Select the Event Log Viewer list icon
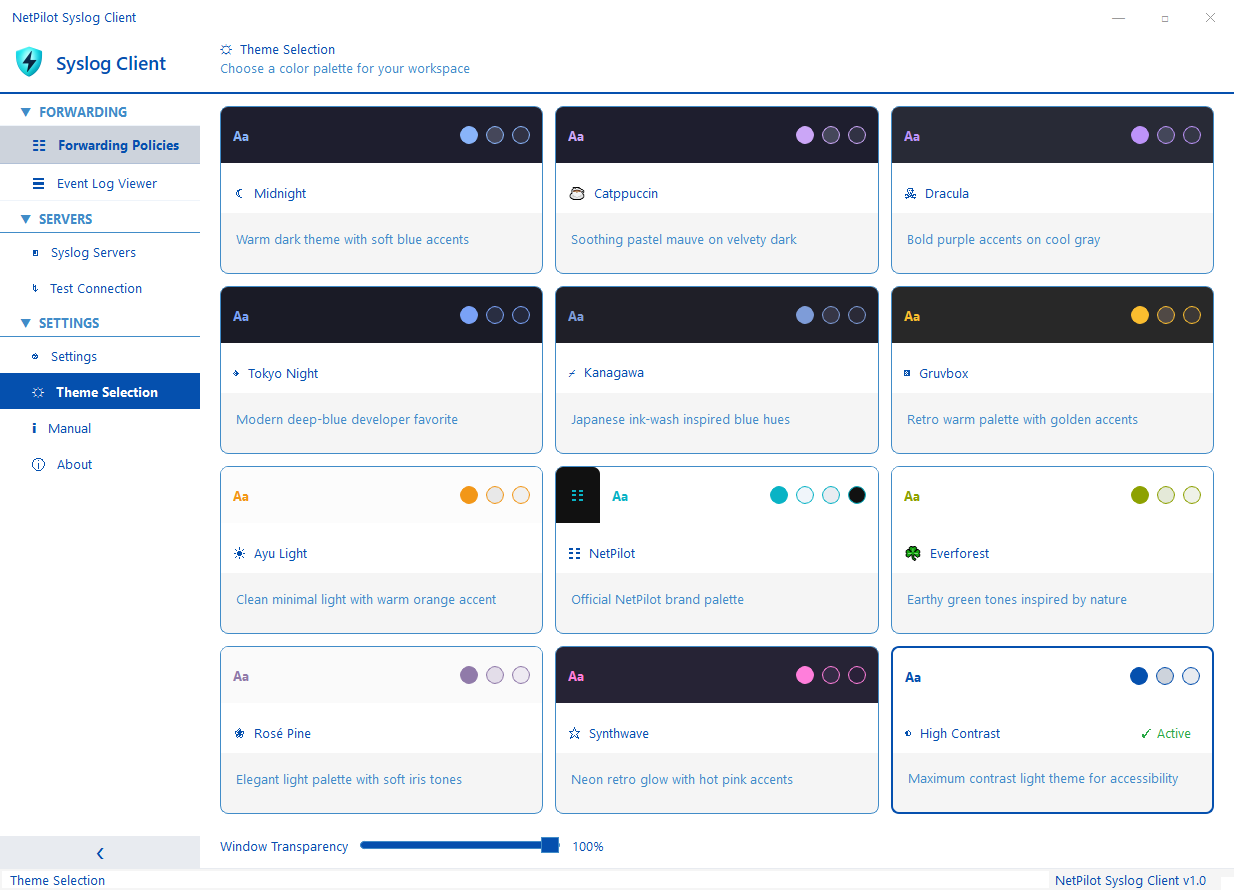The height and width of the screenshot is (890, 1234). click(38, 183)
